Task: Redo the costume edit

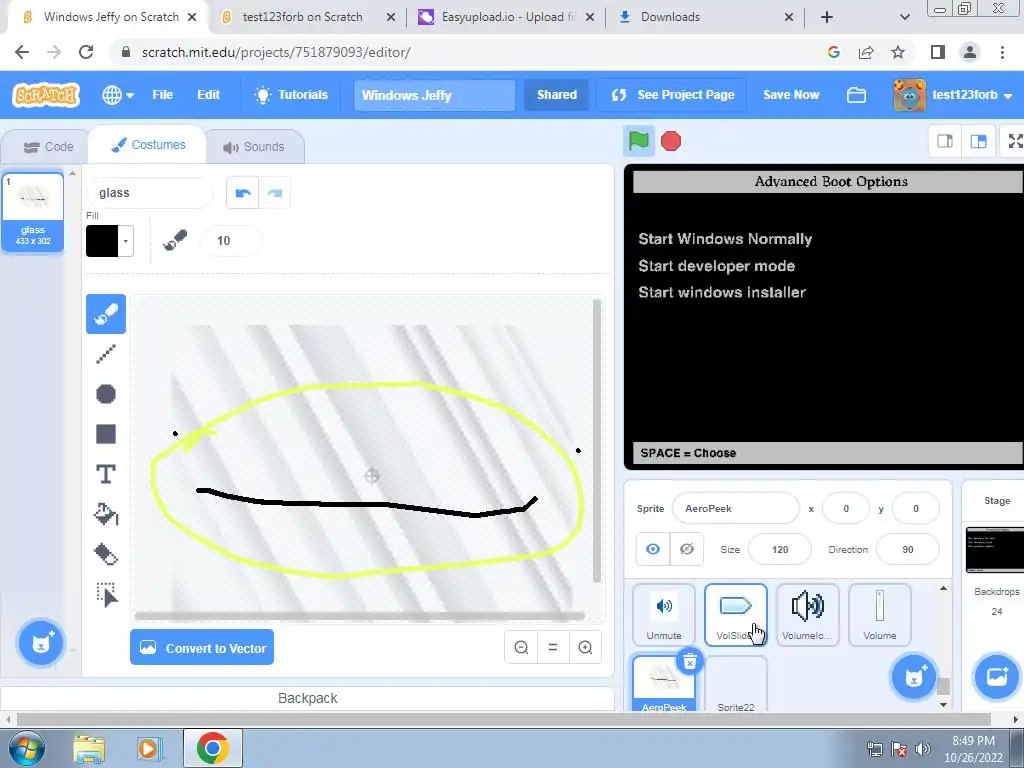Action: 274,193
